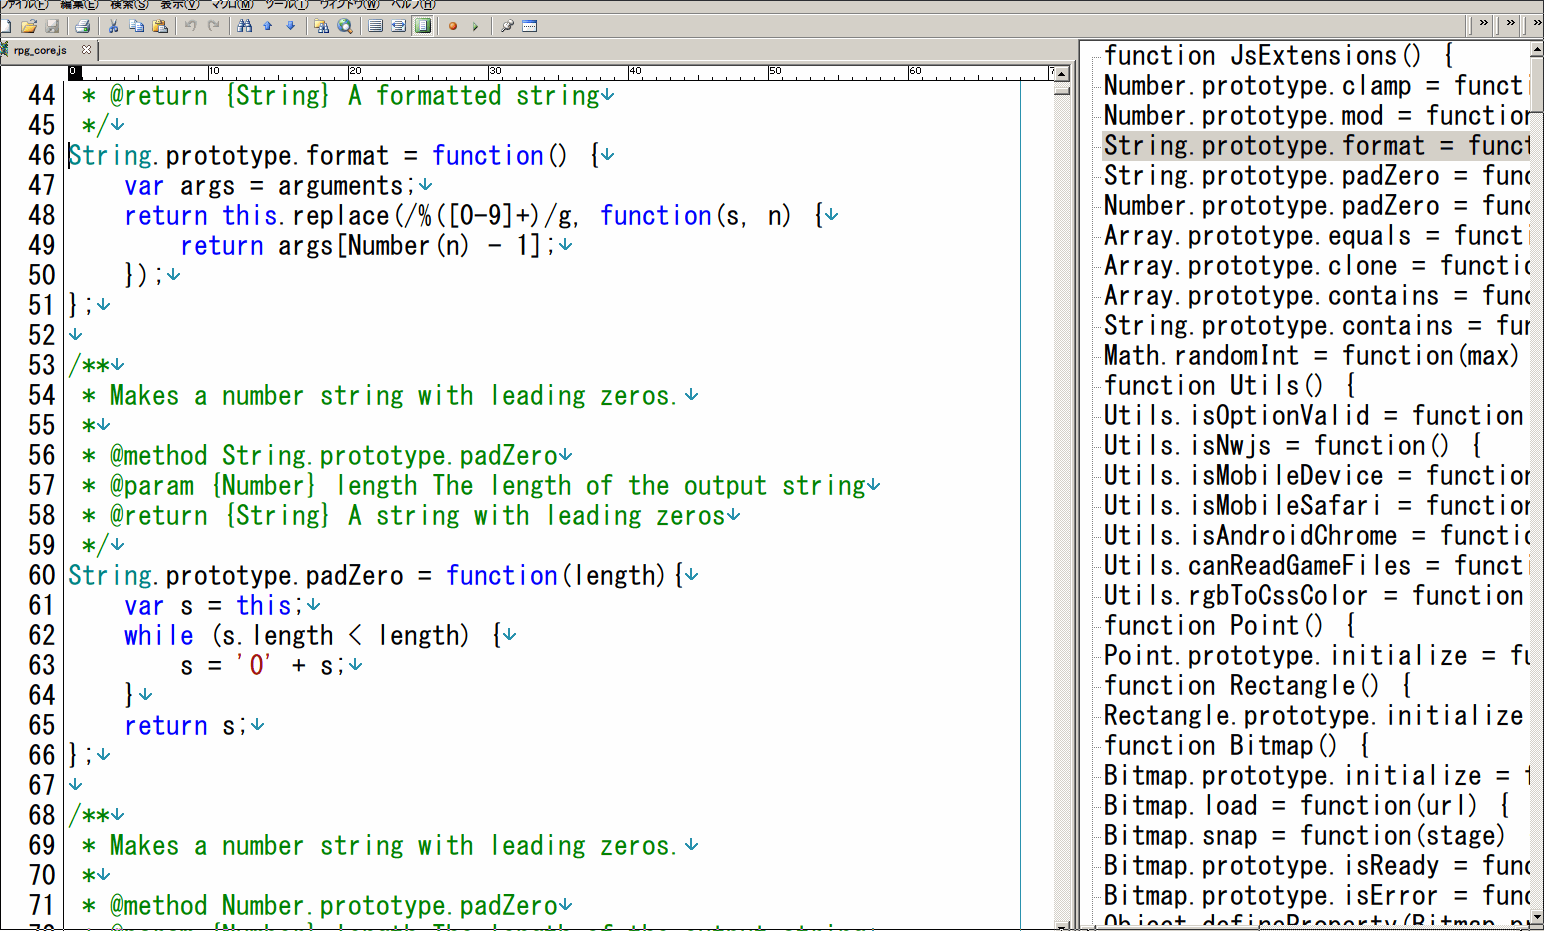Expand the first toolbar overflow chevron
Viewport: 1544px width, 931px height.
coord(1483,23)
